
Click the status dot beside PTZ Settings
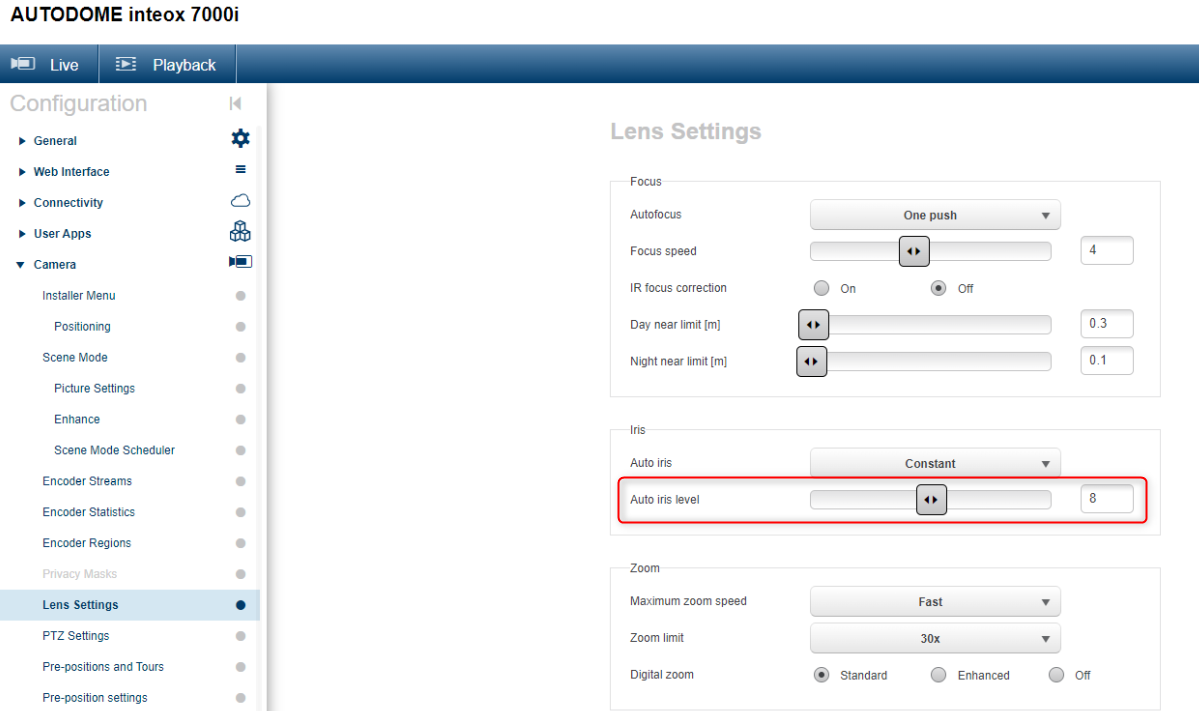coord(240,636)
